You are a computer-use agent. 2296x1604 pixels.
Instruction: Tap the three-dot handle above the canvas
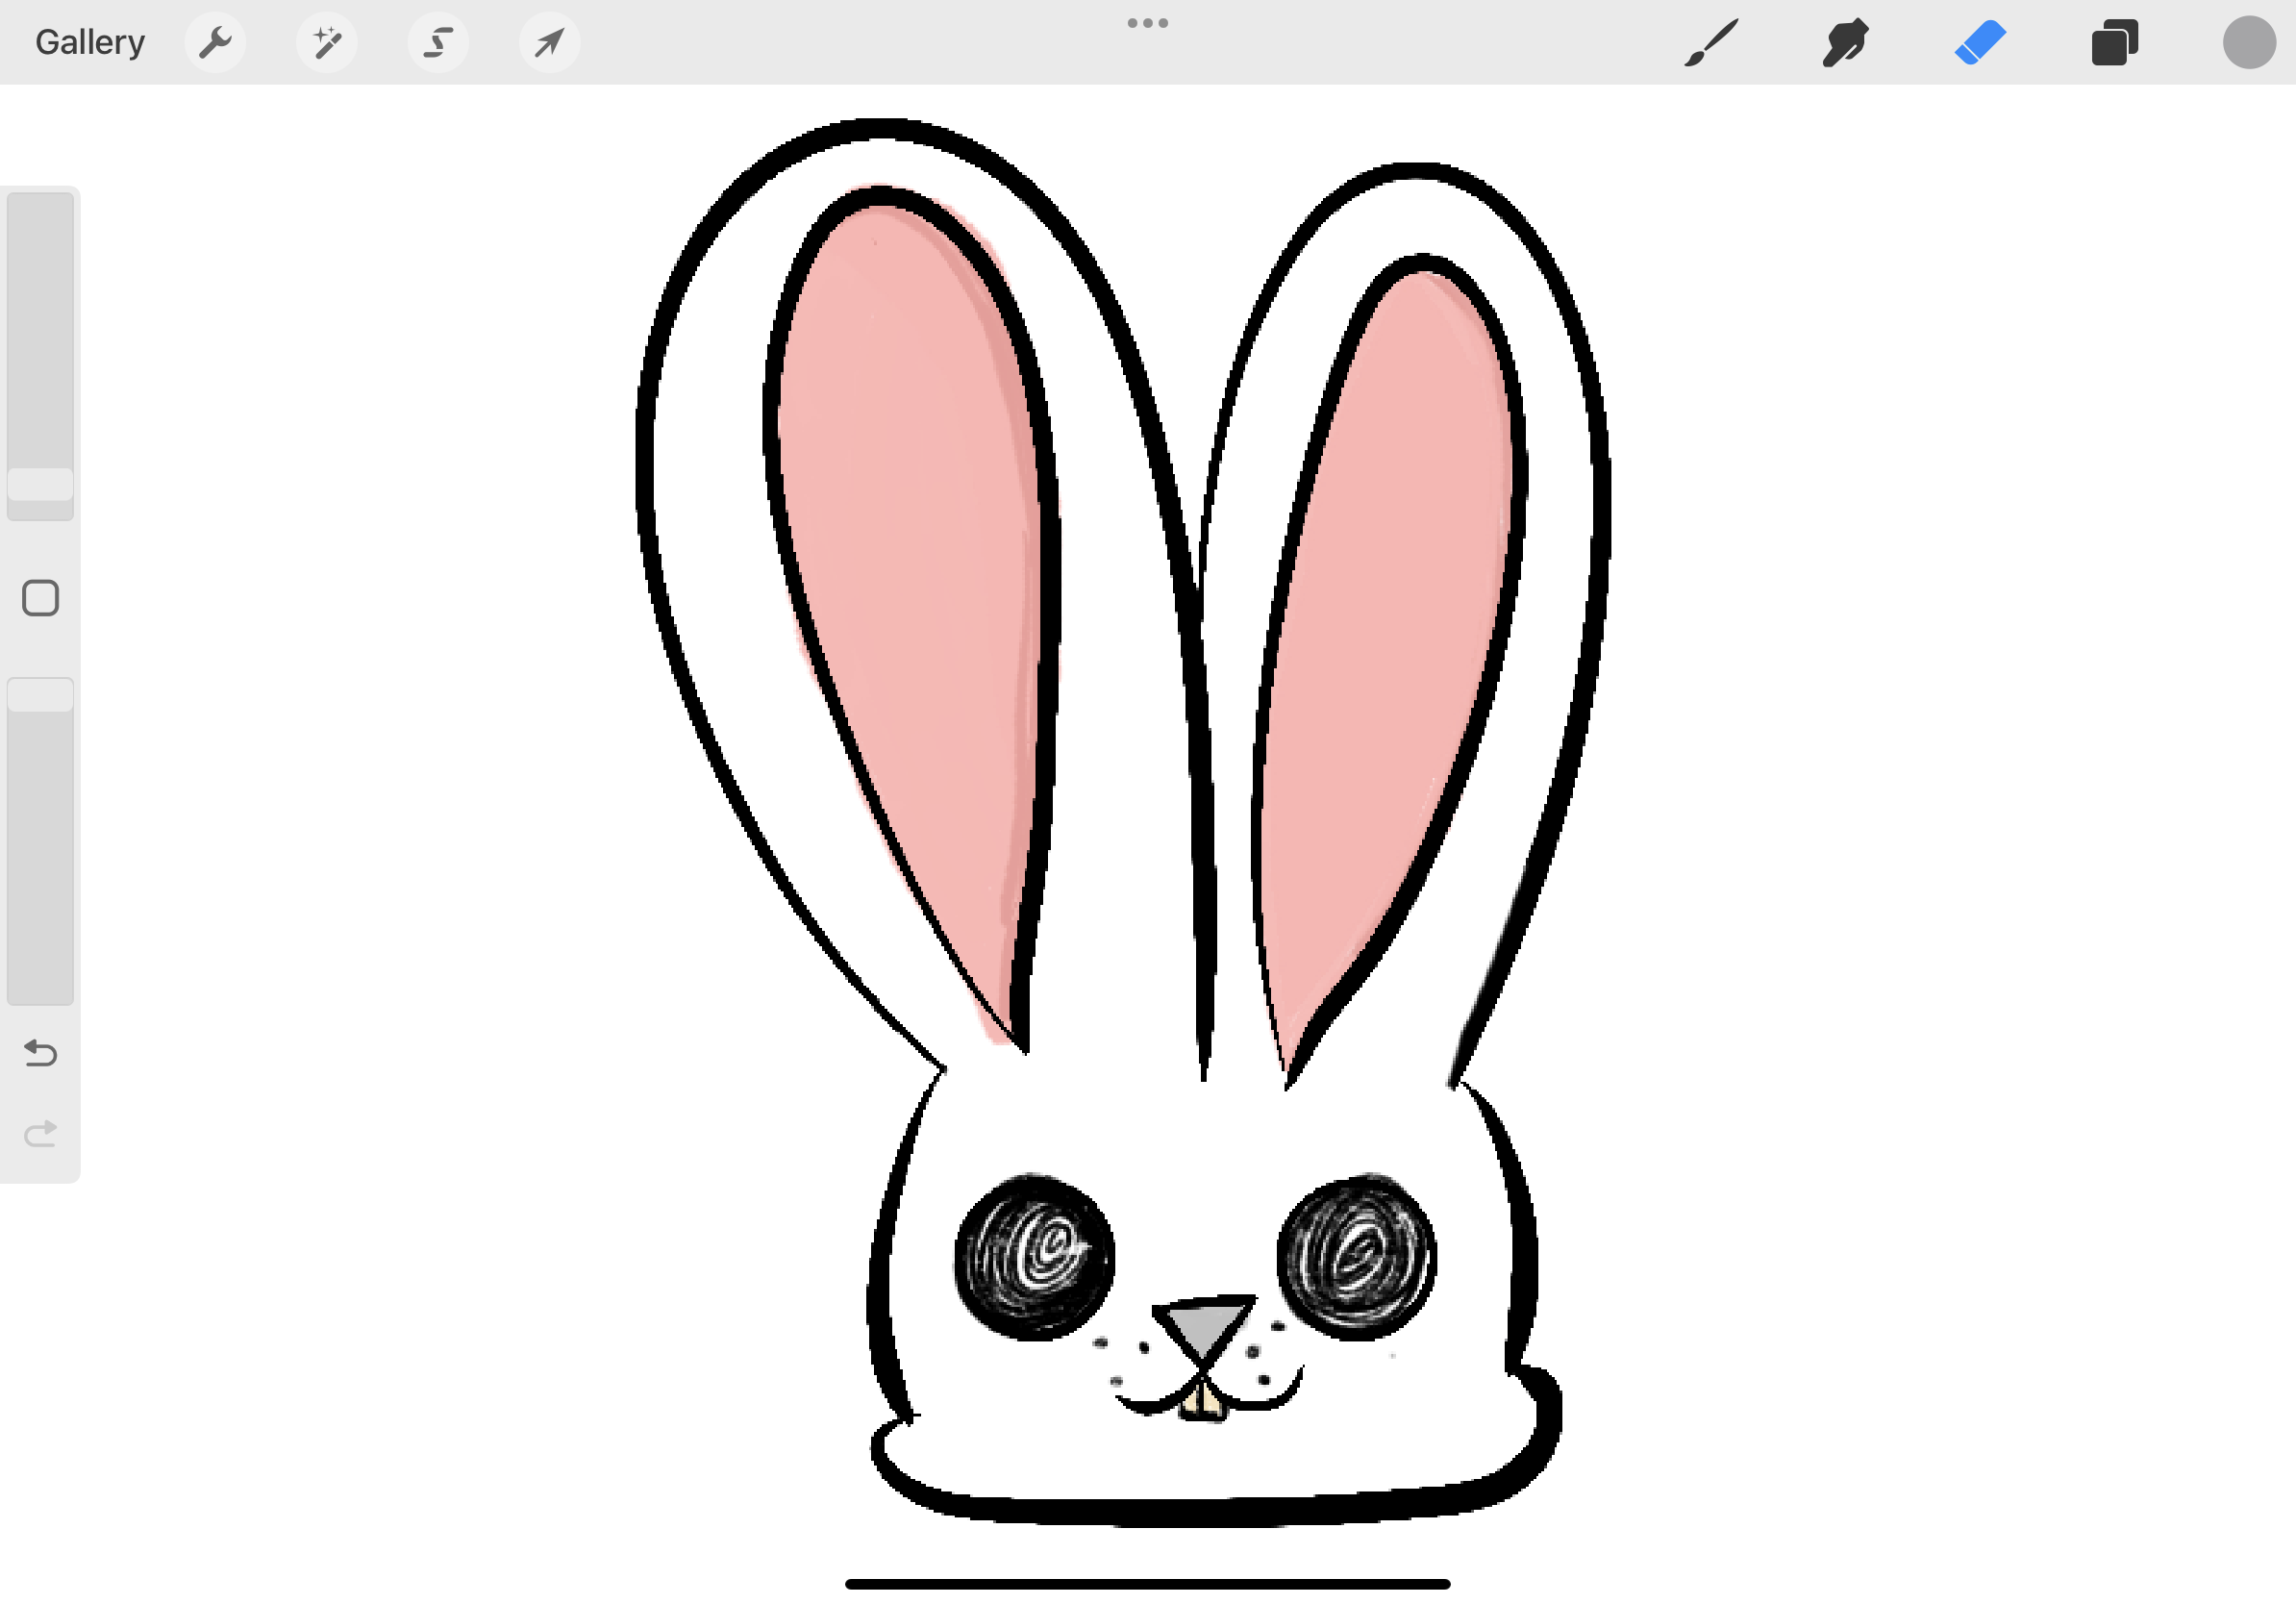1147,22
